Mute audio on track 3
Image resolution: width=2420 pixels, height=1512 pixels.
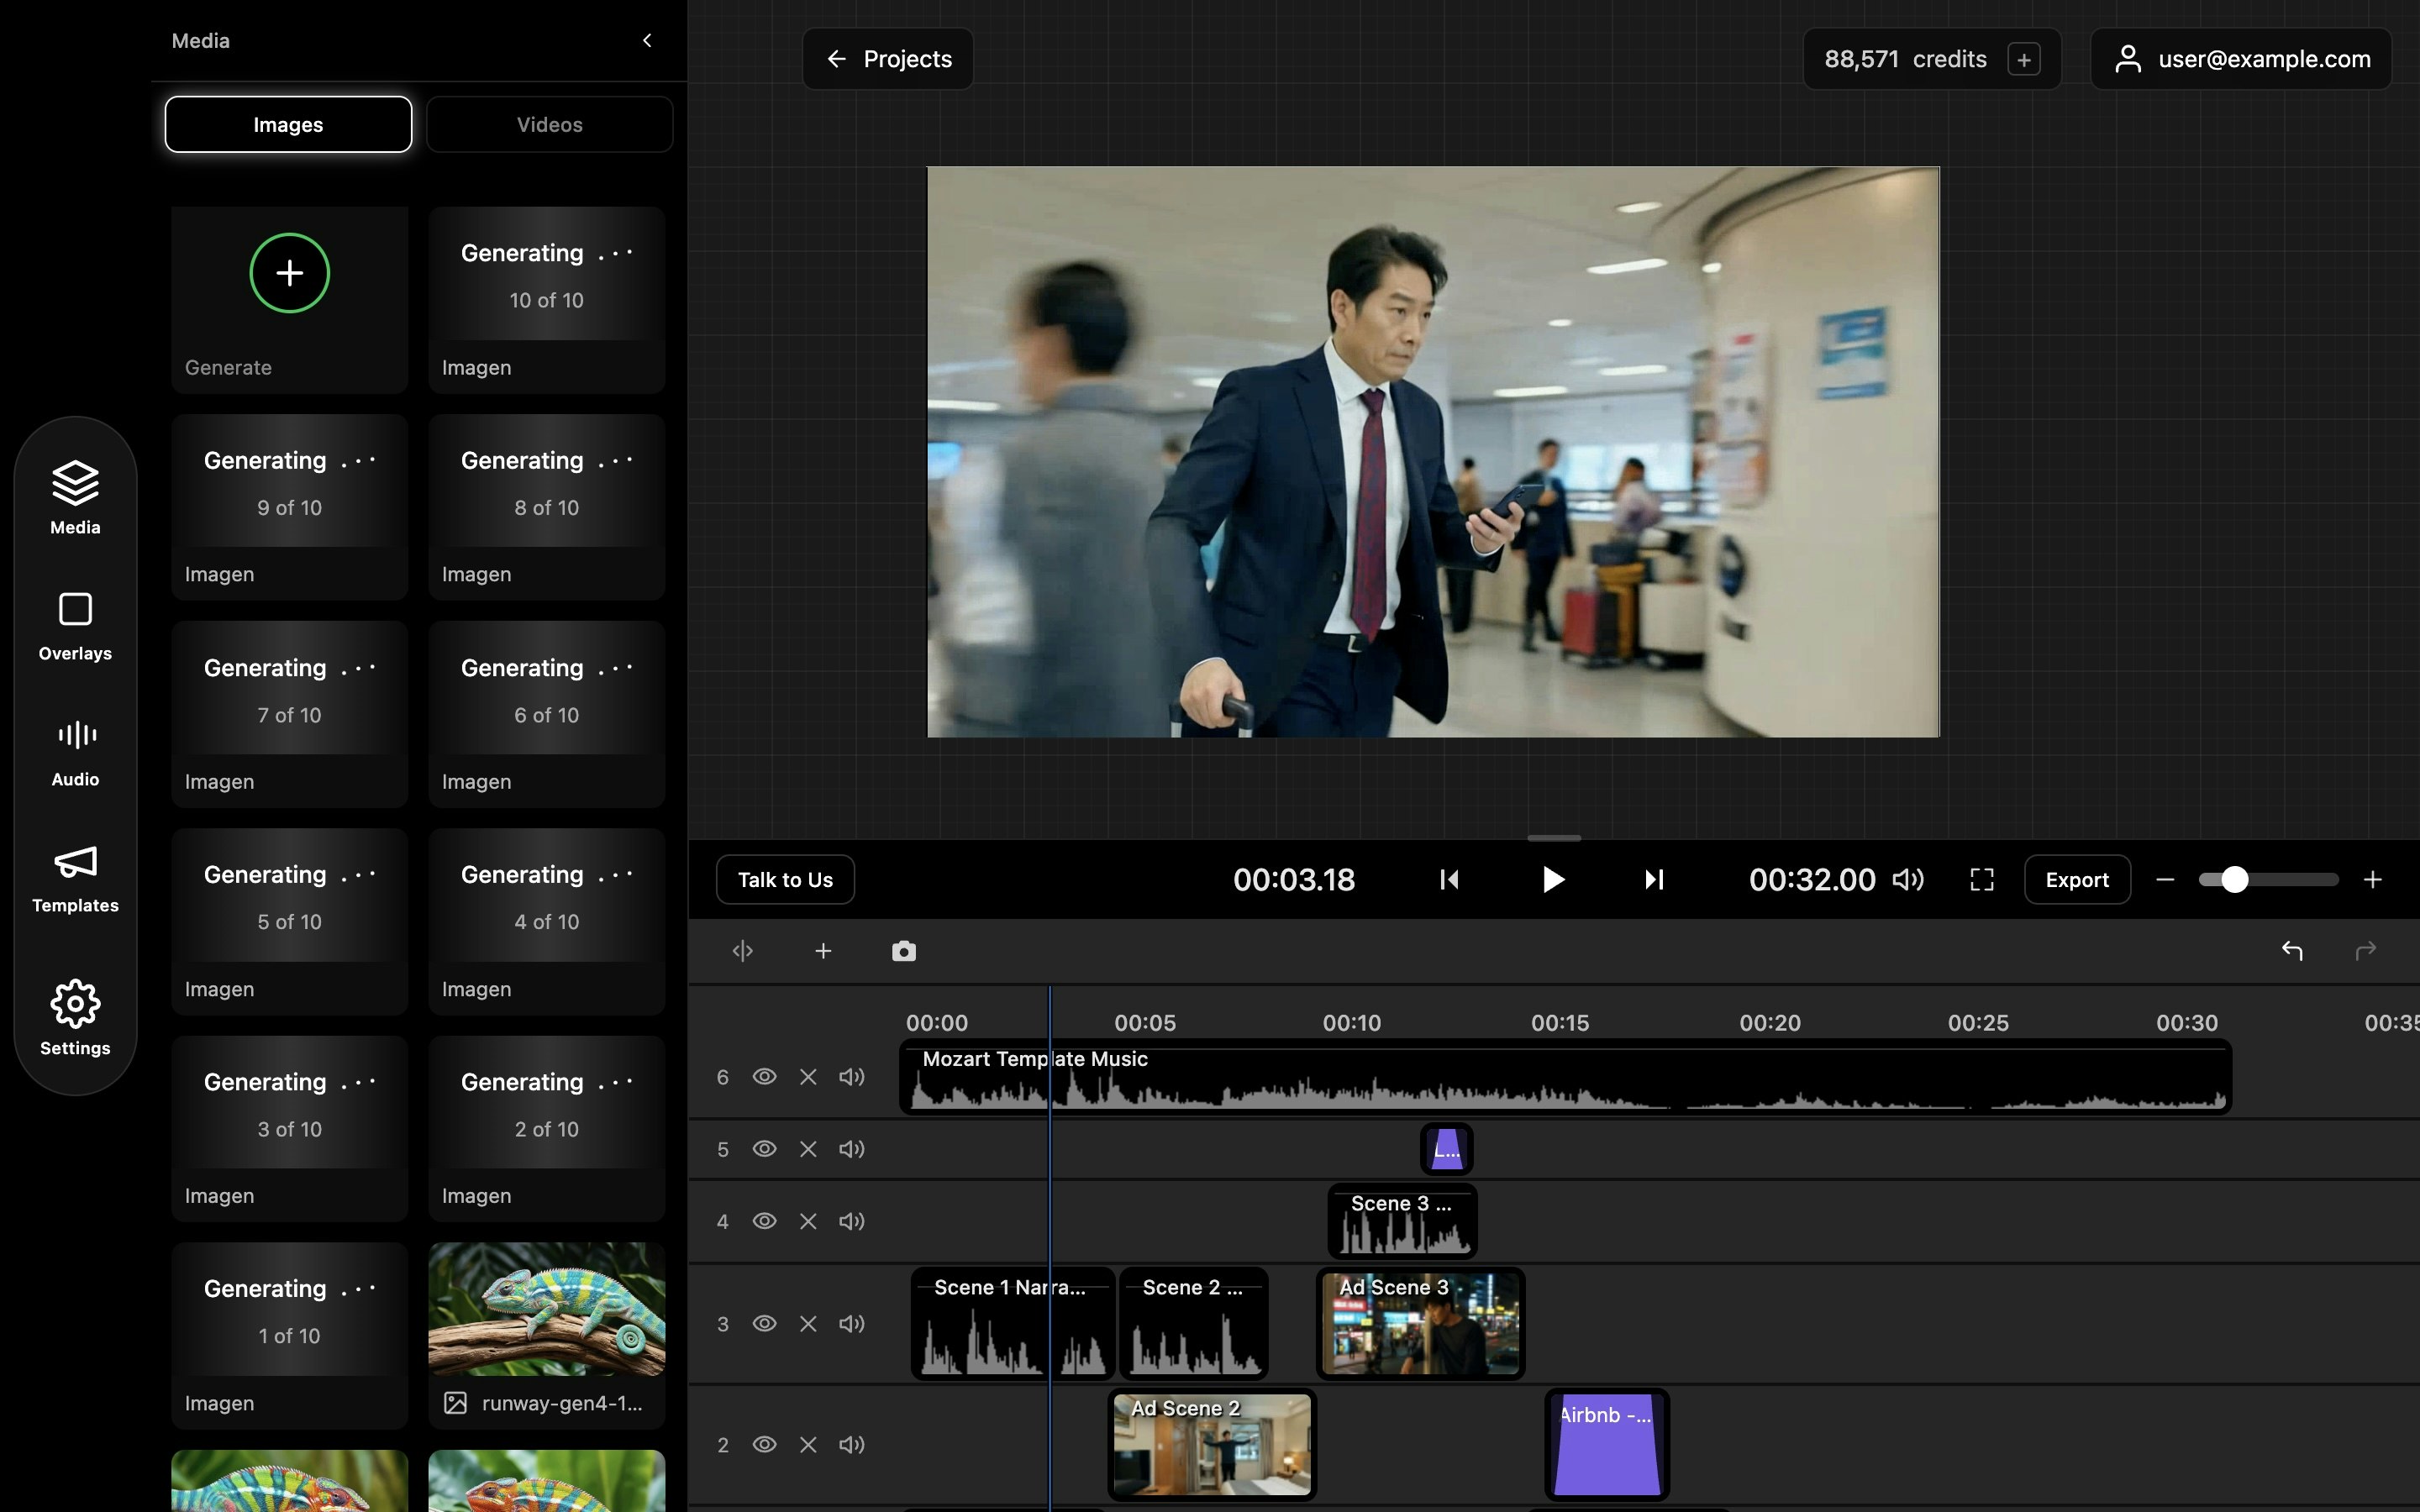coord(851,1322)
